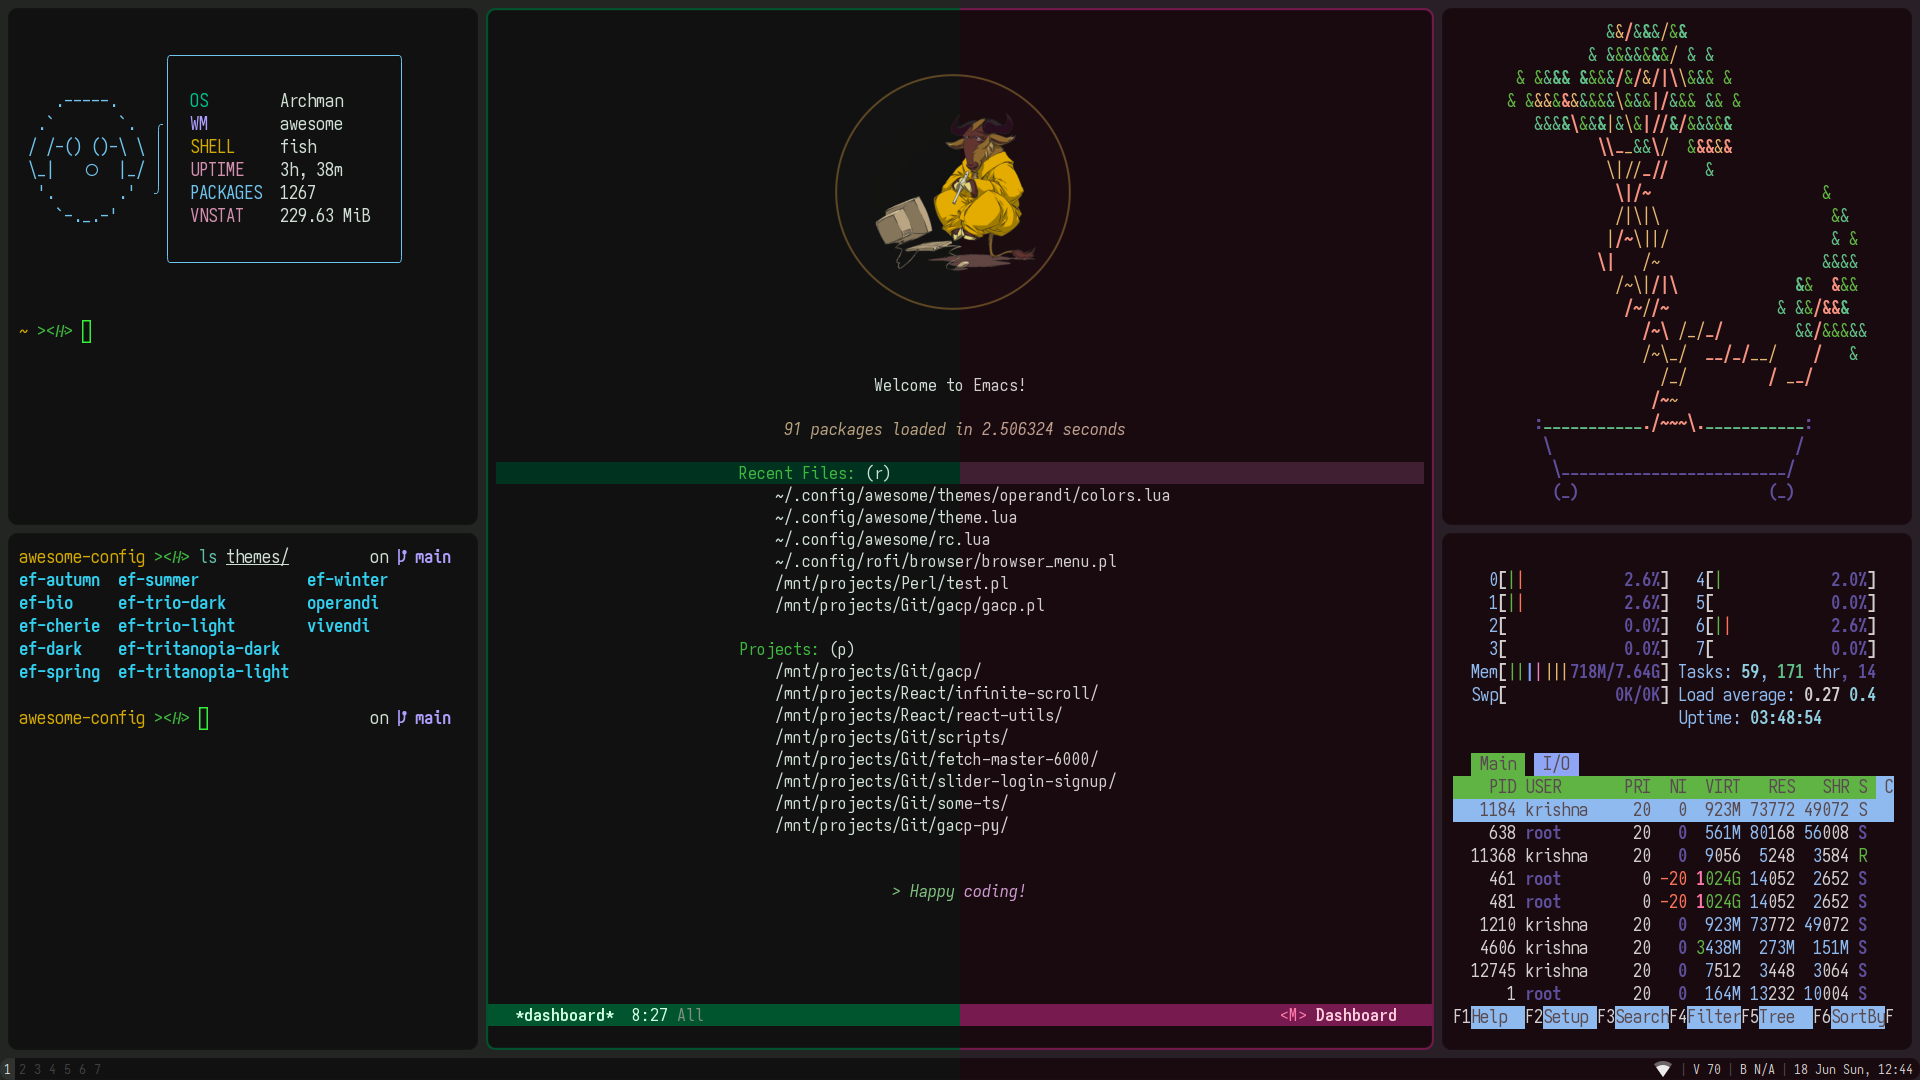Click ef-tritanopia-light in terminal listing

point(203,672)
